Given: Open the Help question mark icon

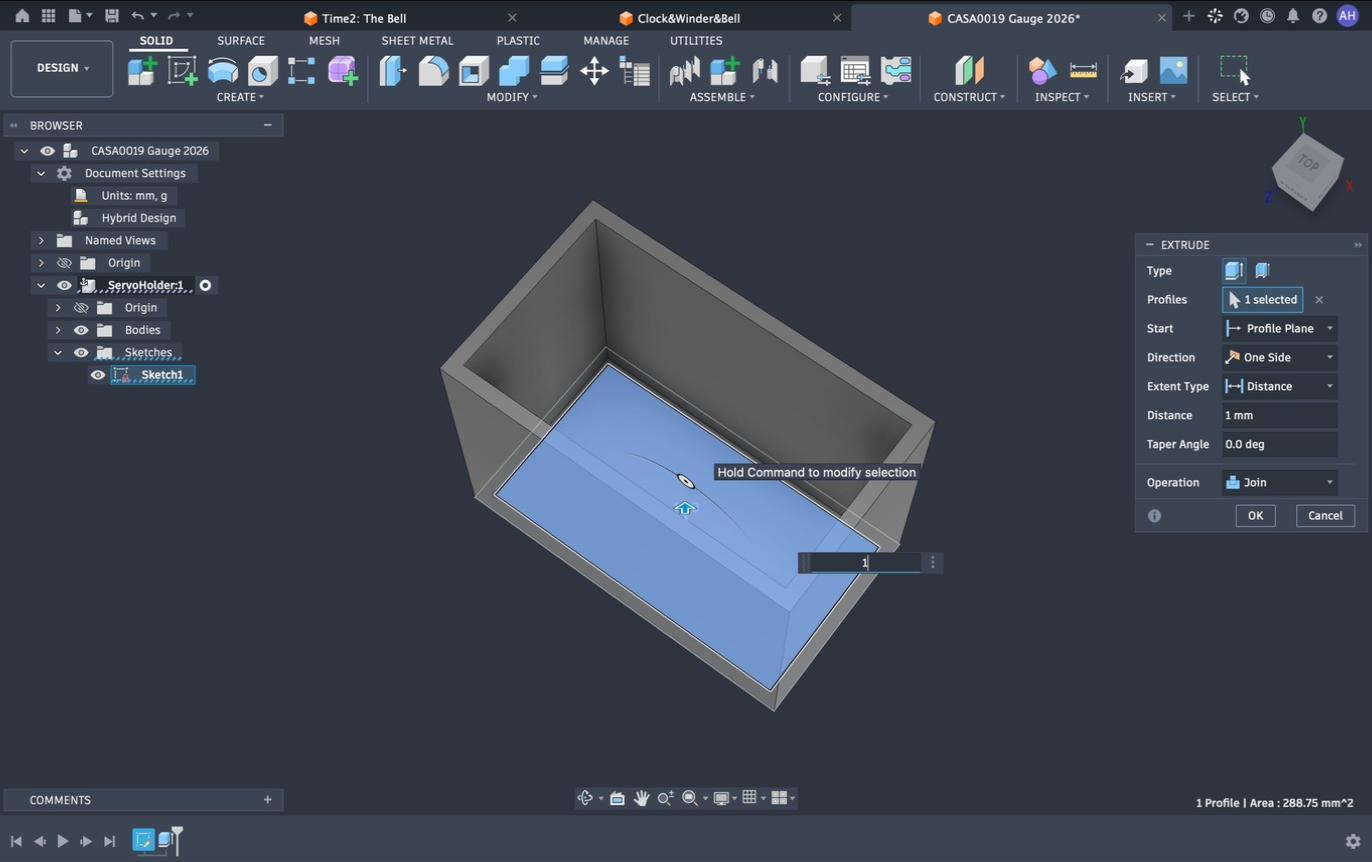Looking at the screenshot, I should pyautogui.click(x=1319, y=16).
